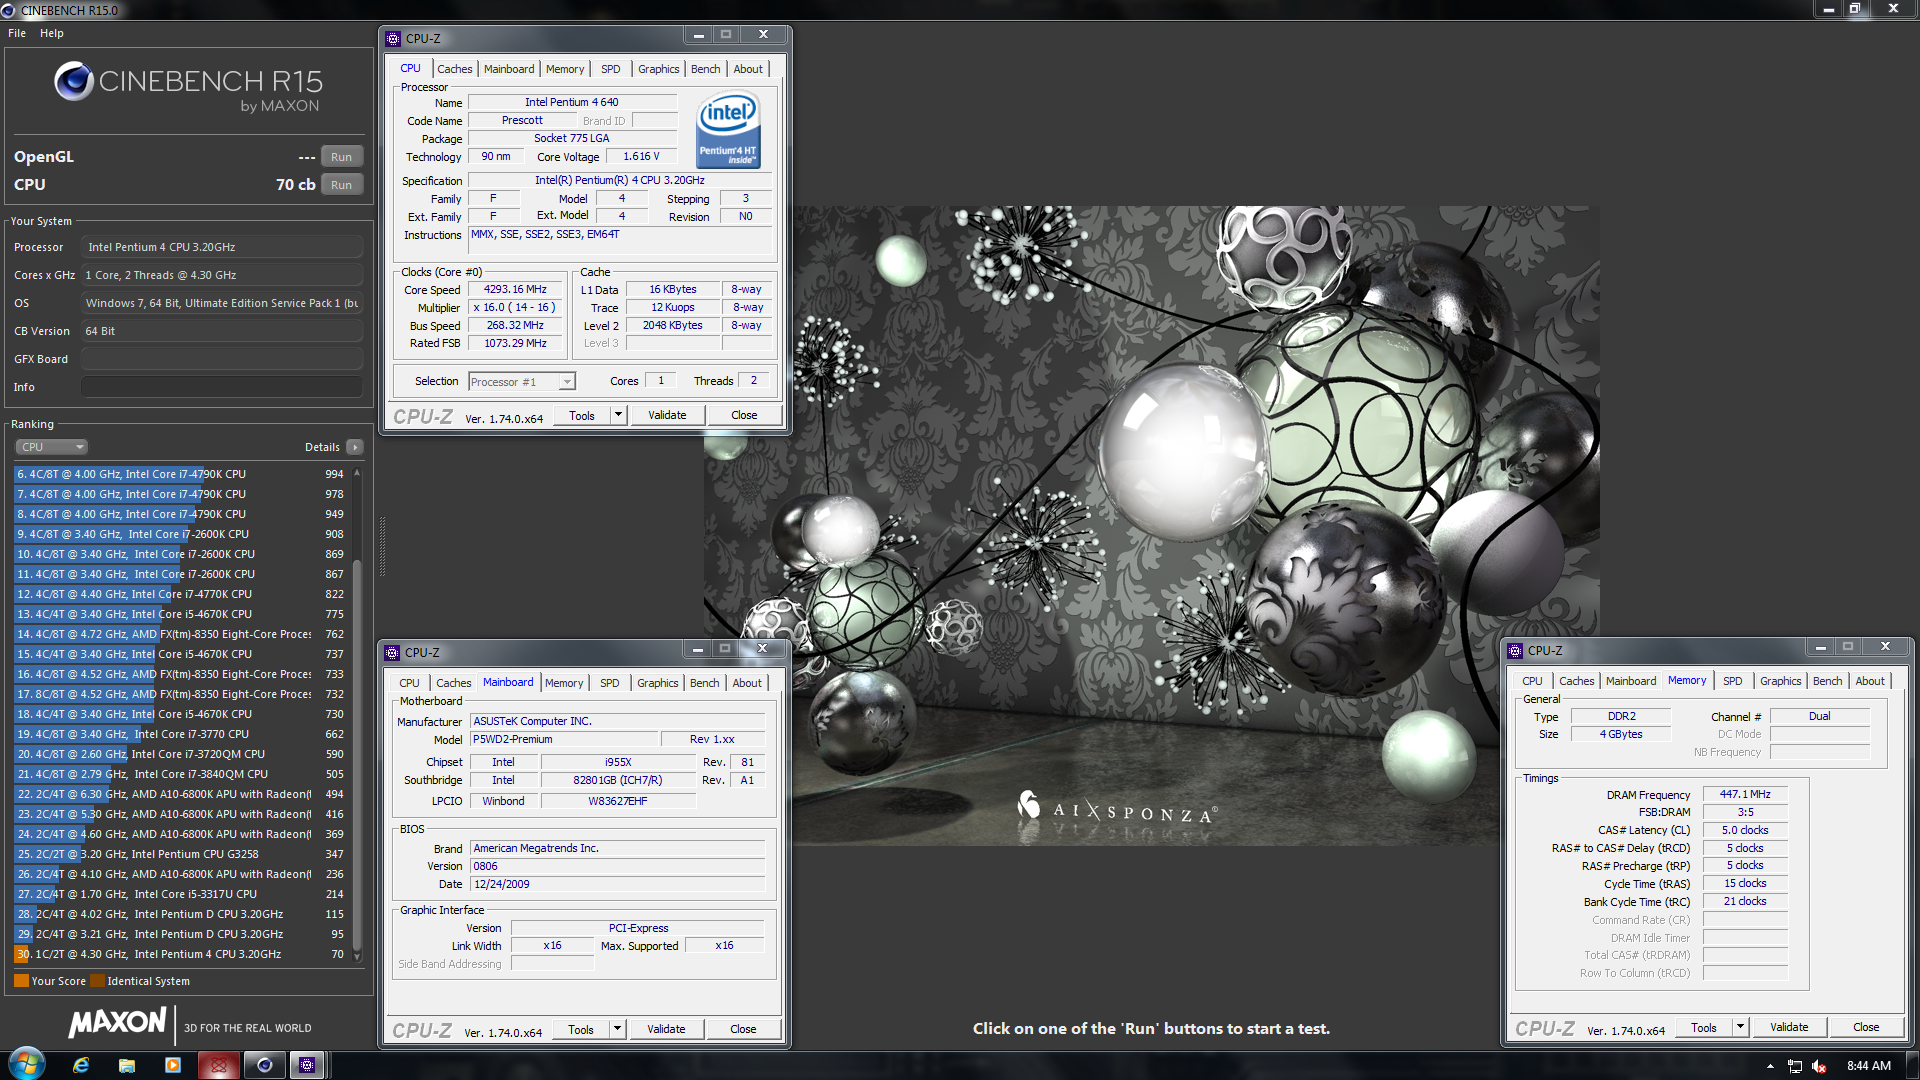Switch to the CPU-Z taskbar button
Image resolution: width=1920 pixels, height=1080 pixels.
[308, 1065]
